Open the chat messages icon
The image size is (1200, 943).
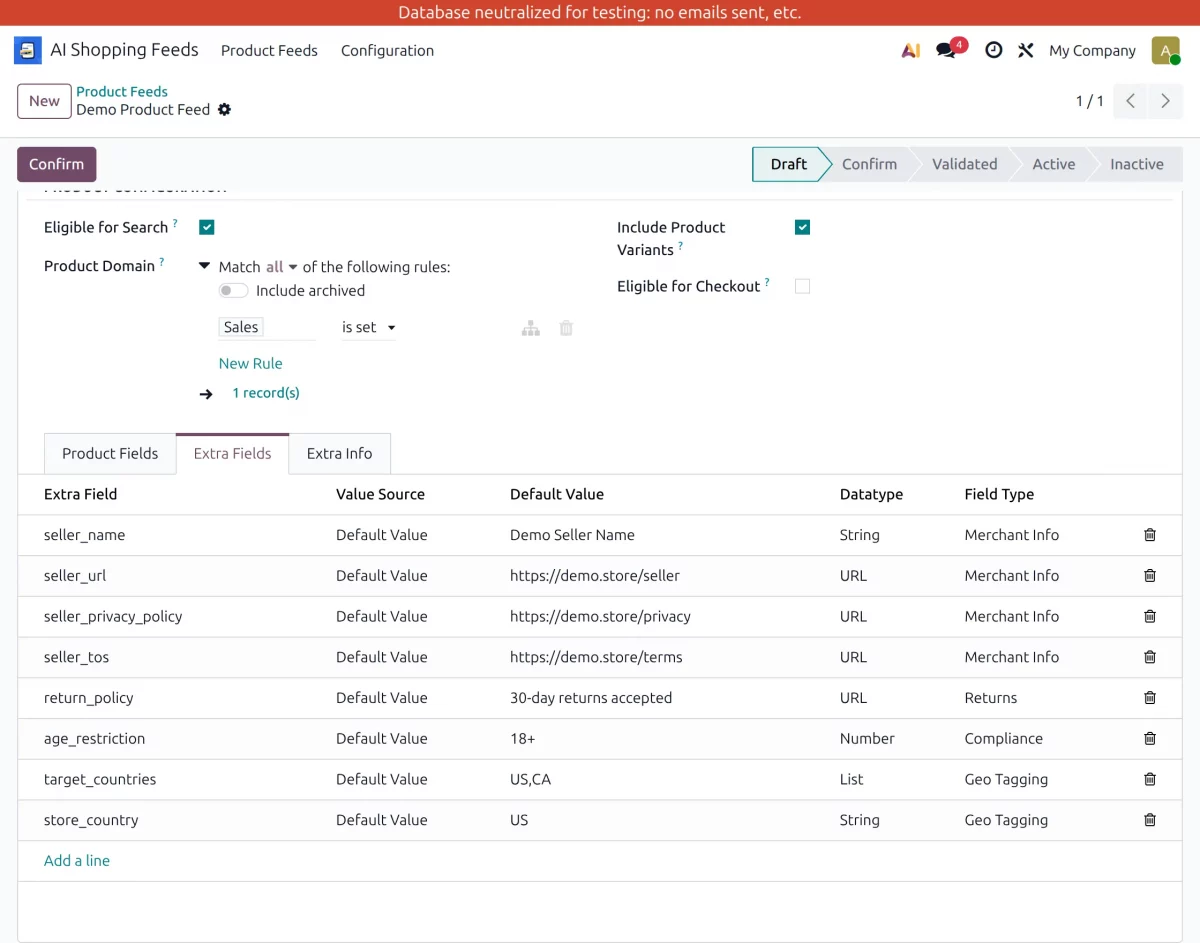[946, 51]
